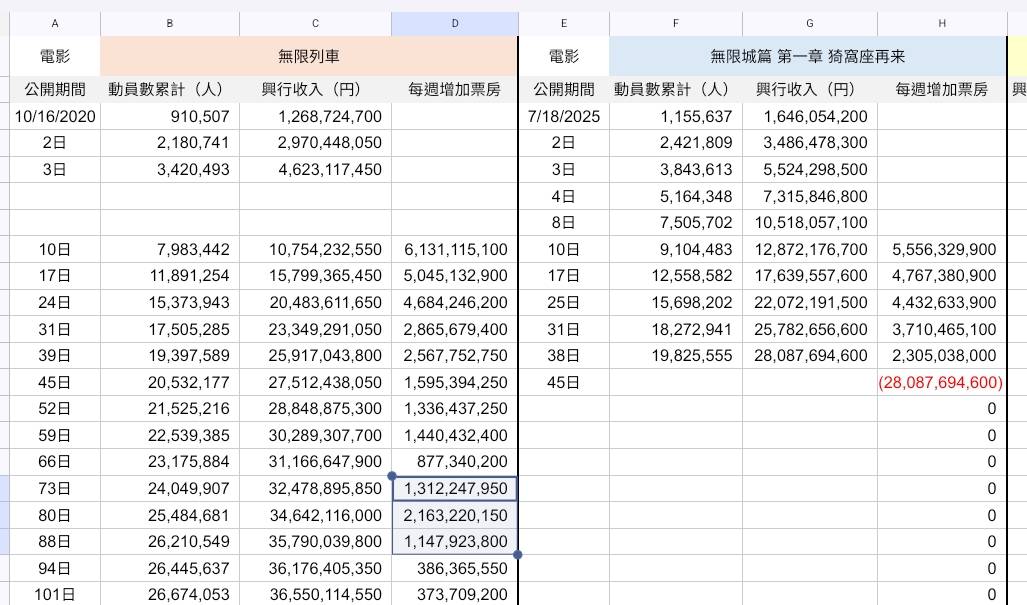Select cell with value 1,440,432,400
The image size is (1027, 605).
point(455,435)
